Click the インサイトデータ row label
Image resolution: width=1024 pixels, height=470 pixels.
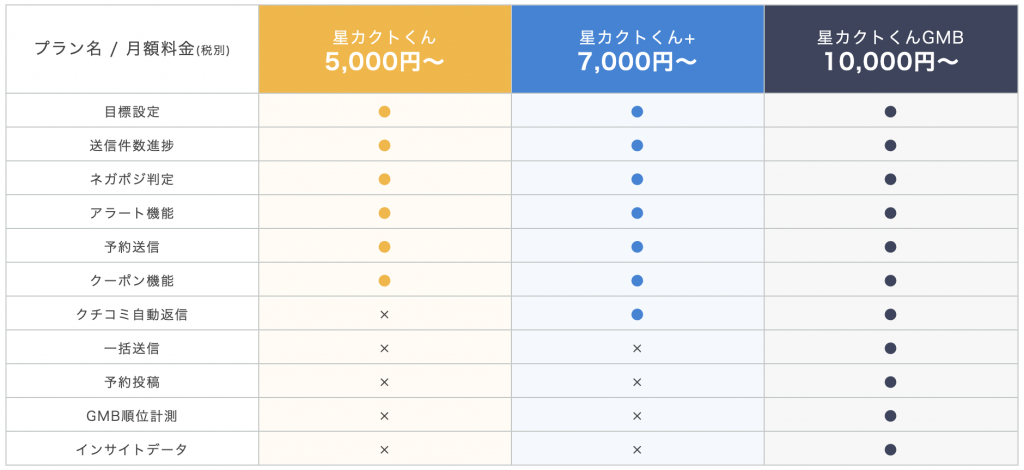coord(132,450)
